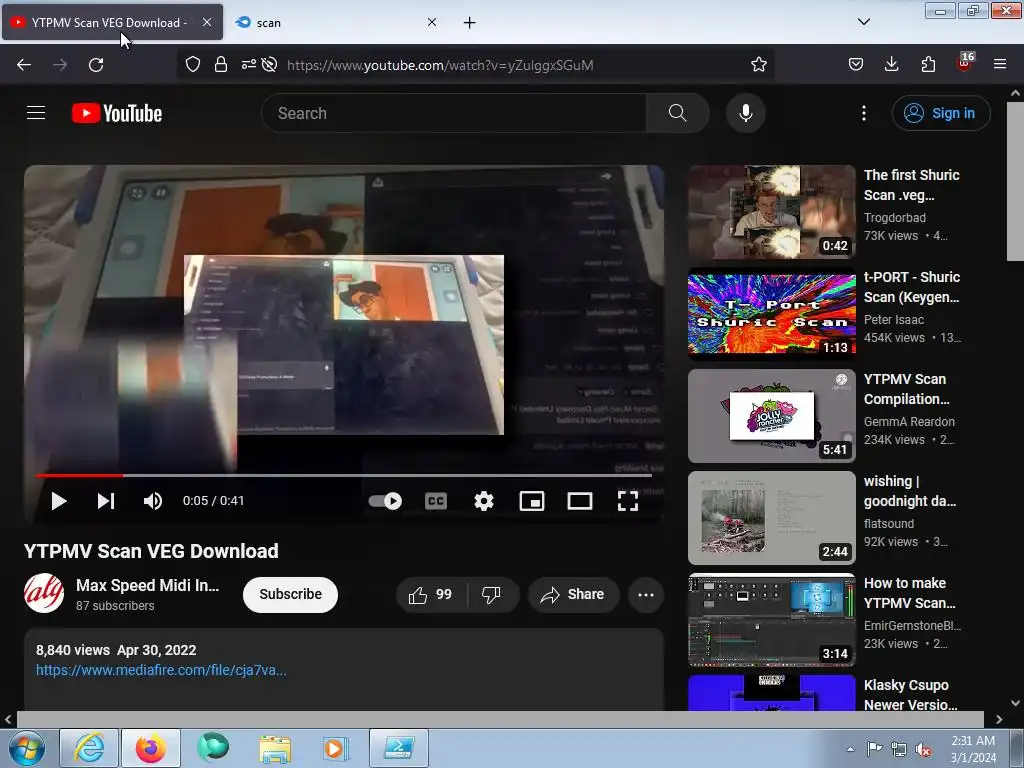This screenshot has height=768, width=1024.
Task: Play the video
Action: tap(59, 501)
